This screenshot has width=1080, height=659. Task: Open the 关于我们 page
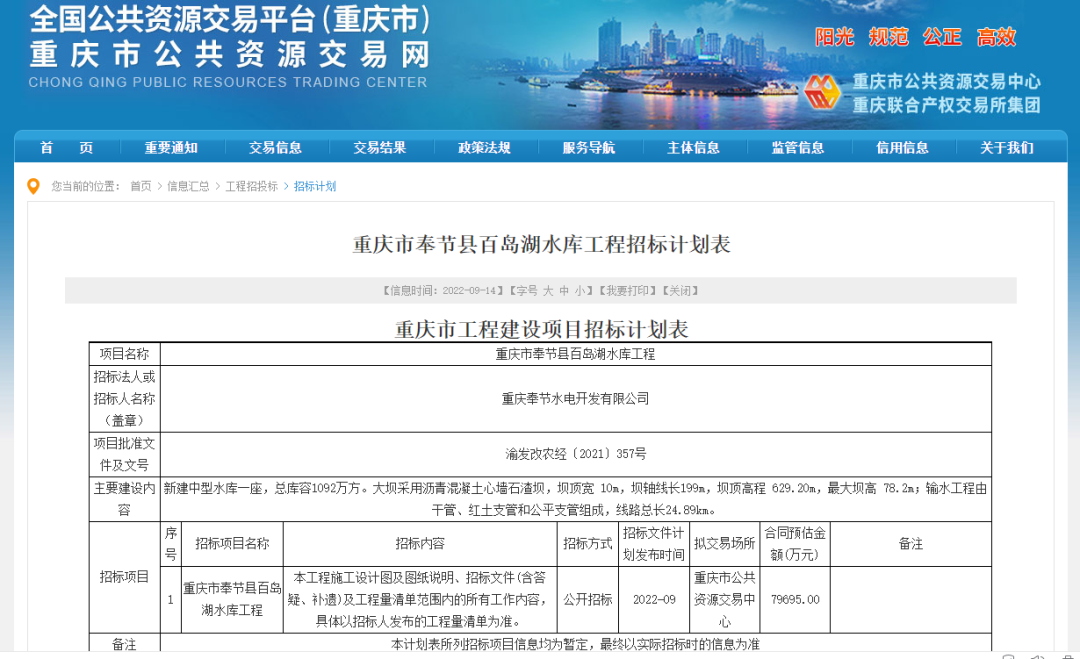[x=1007, y=148]
